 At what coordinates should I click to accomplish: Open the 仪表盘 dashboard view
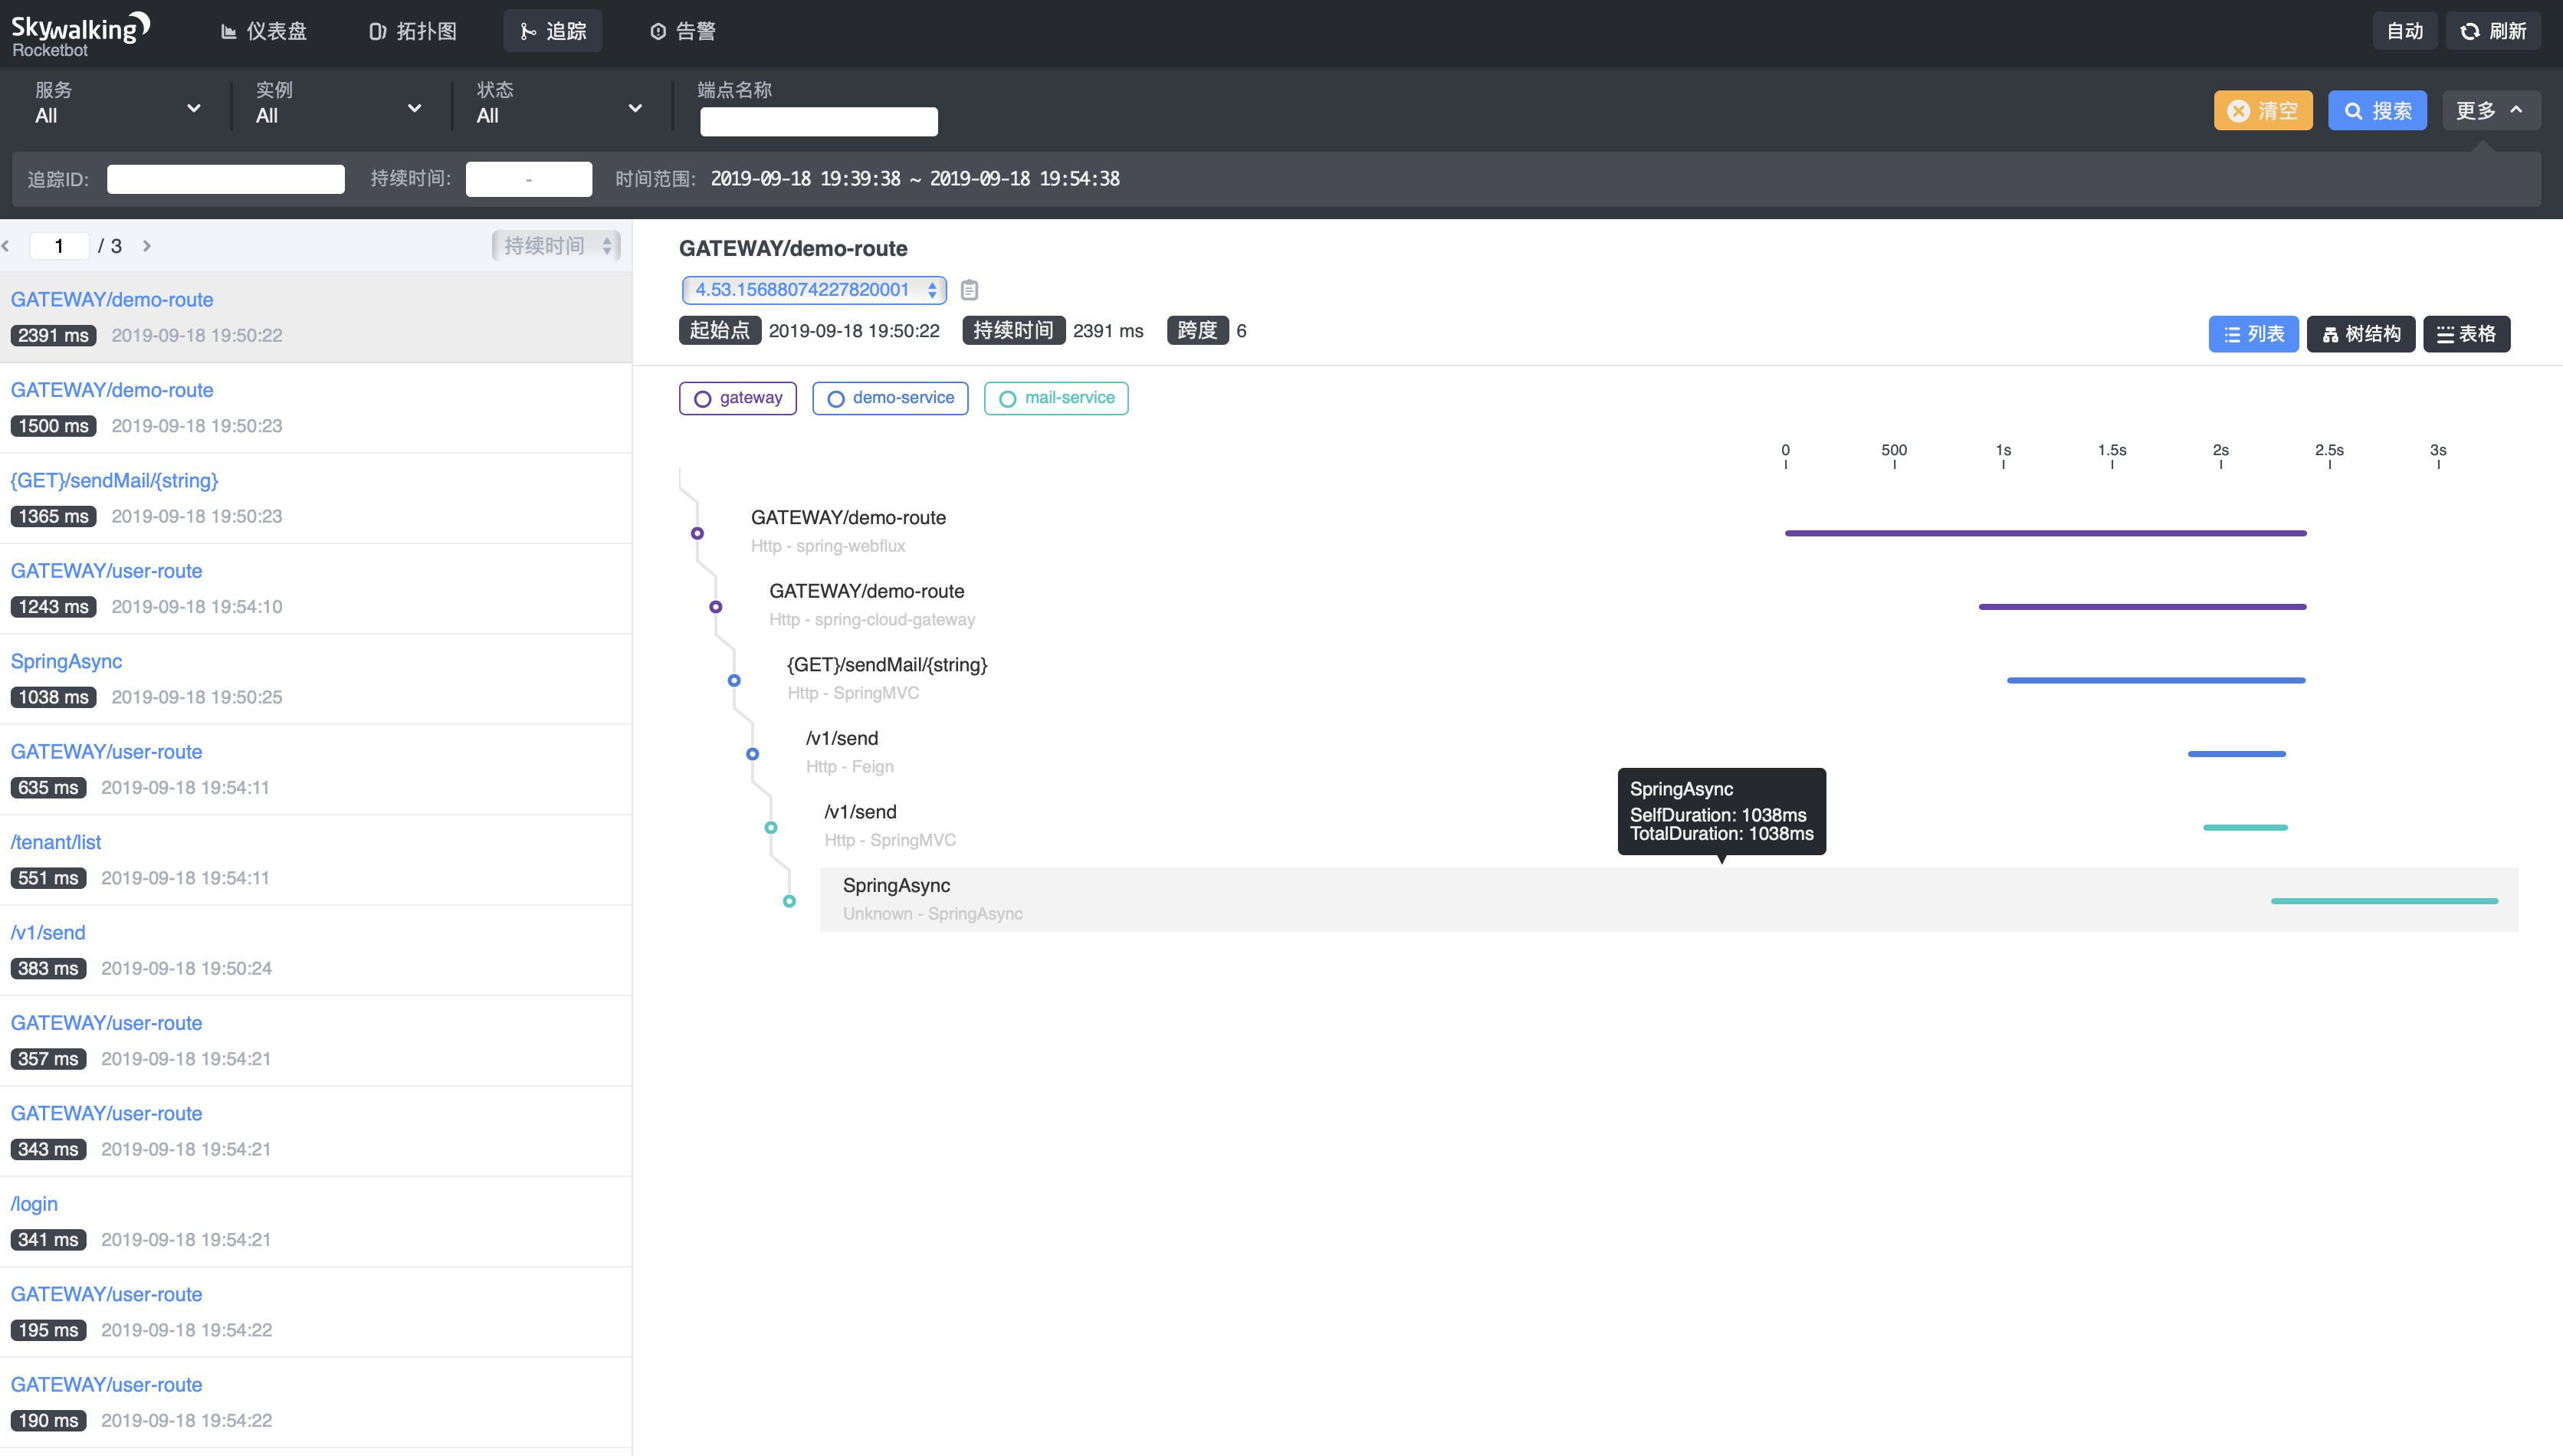(263, 31)
